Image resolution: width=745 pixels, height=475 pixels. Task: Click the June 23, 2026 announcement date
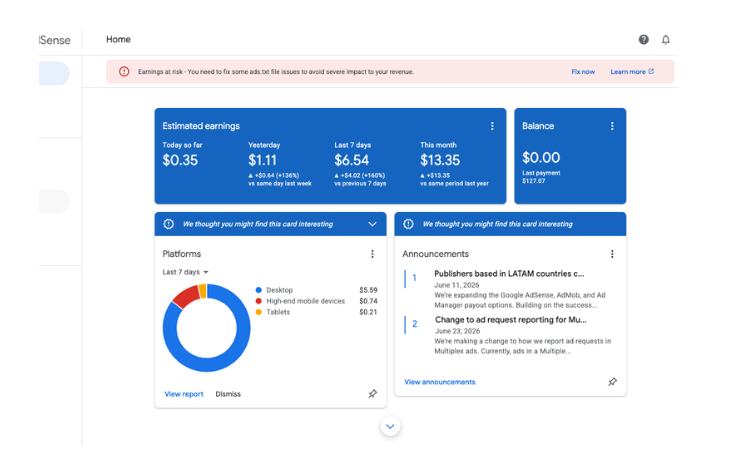click(x=458, y=331)
